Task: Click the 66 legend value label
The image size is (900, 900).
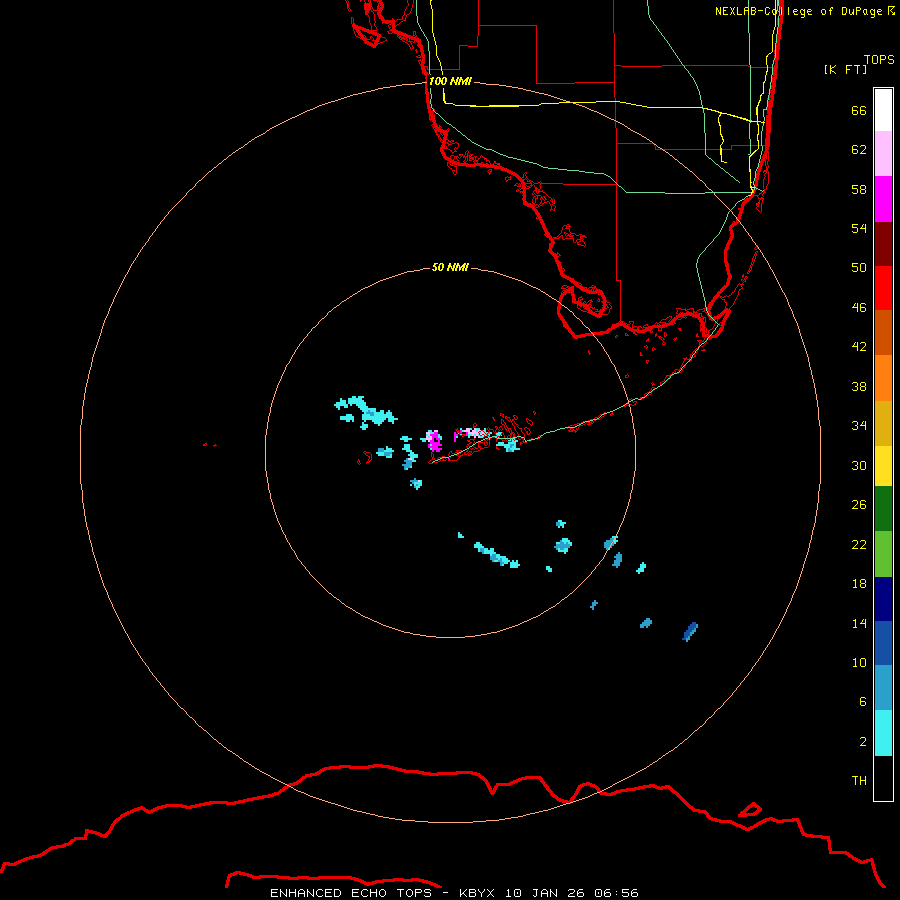Action: 859,110
